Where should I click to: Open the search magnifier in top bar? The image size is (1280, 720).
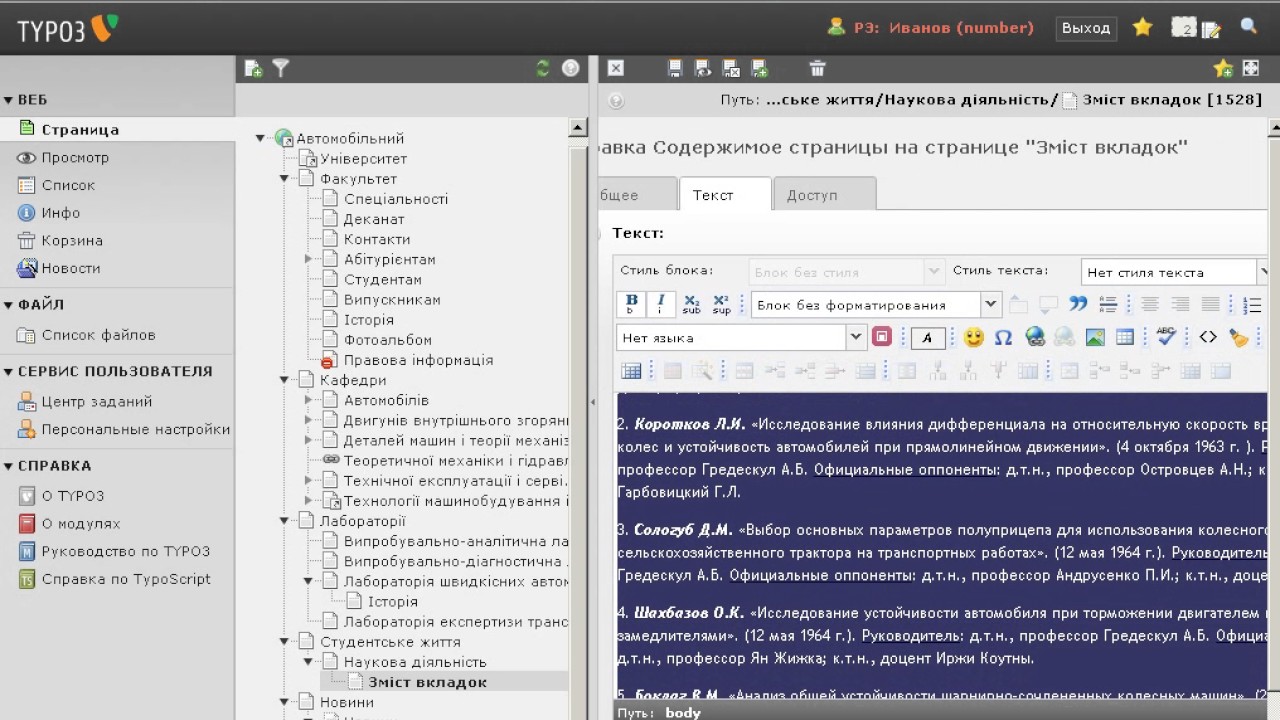pos(1249,27)
